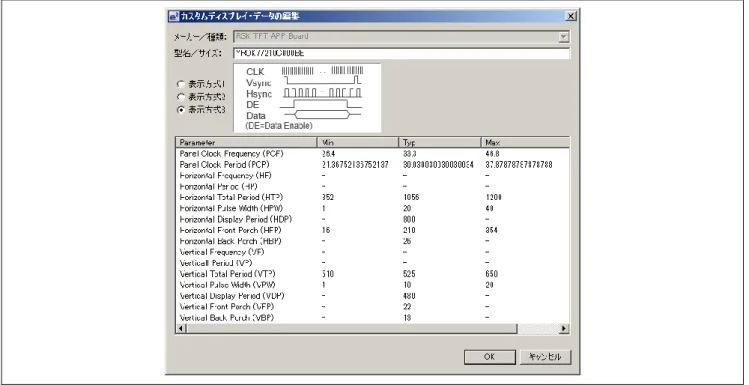This screenshot has width=749, height=385.
Task: Select the Horizontal Period (HP) row
Action: 373,187
